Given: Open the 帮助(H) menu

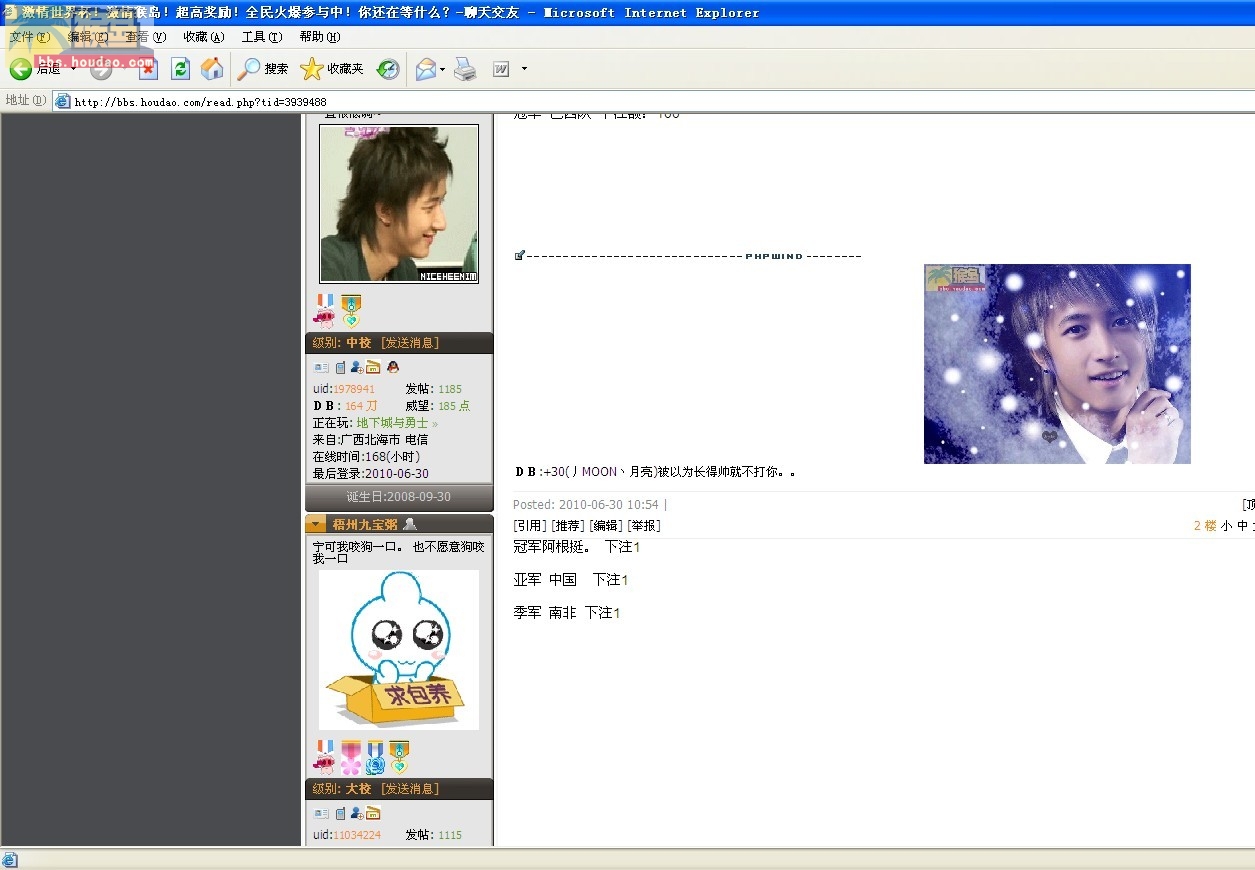Looking at the screenshot, I should click(x=319, y=37).
